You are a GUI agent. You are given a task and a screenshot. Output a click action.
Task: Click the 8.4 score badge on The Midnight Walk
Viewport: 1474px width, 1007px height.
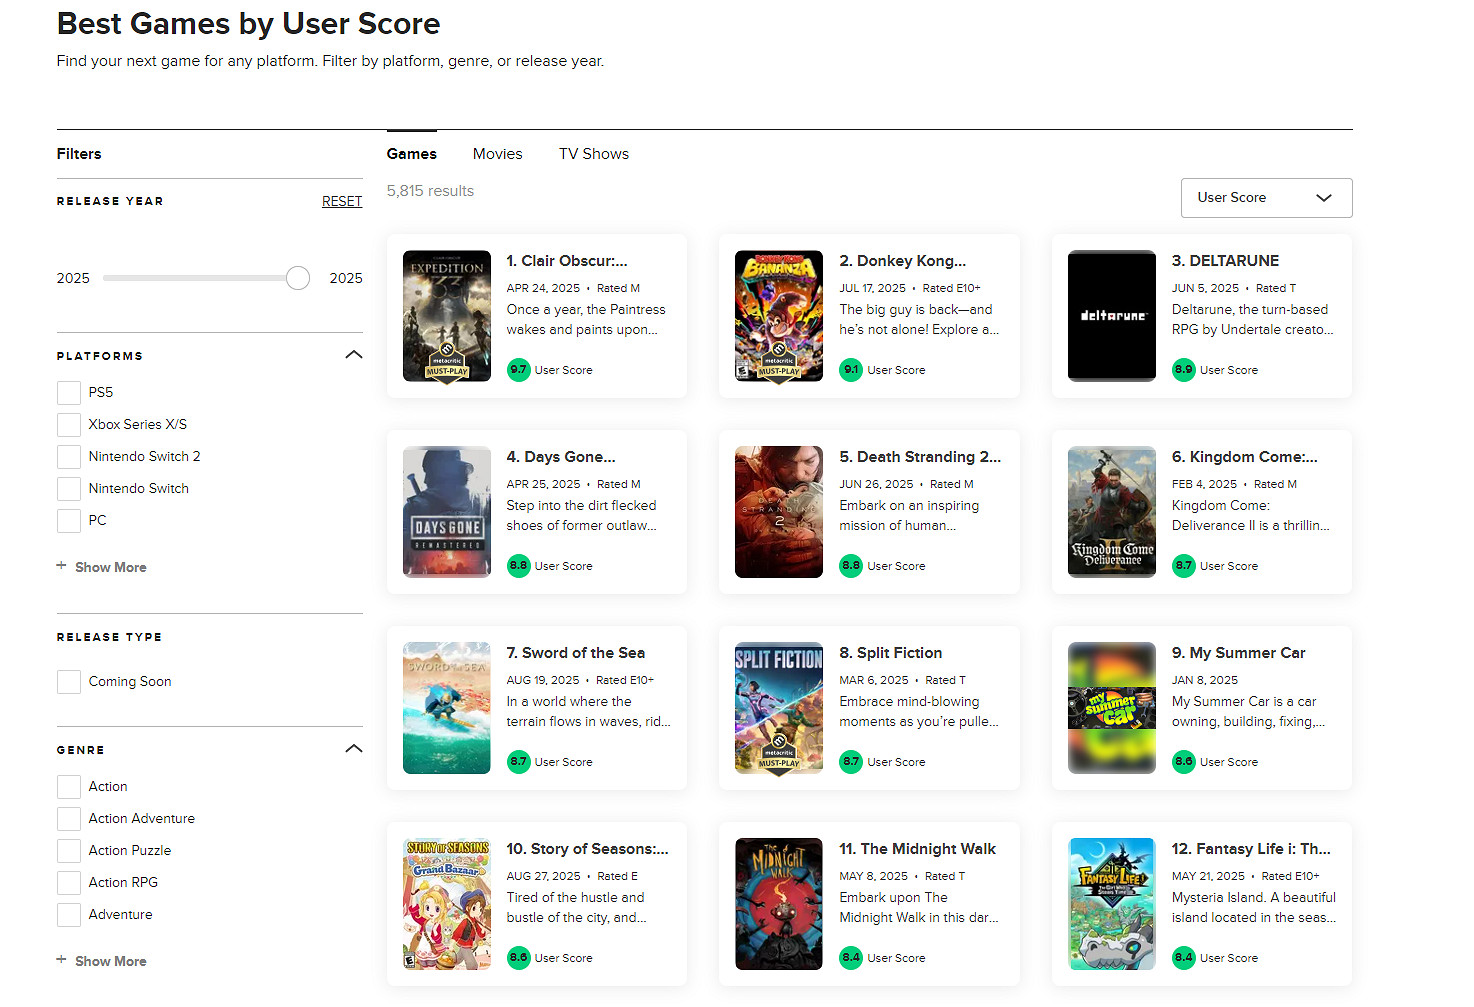tap(849, 957)
